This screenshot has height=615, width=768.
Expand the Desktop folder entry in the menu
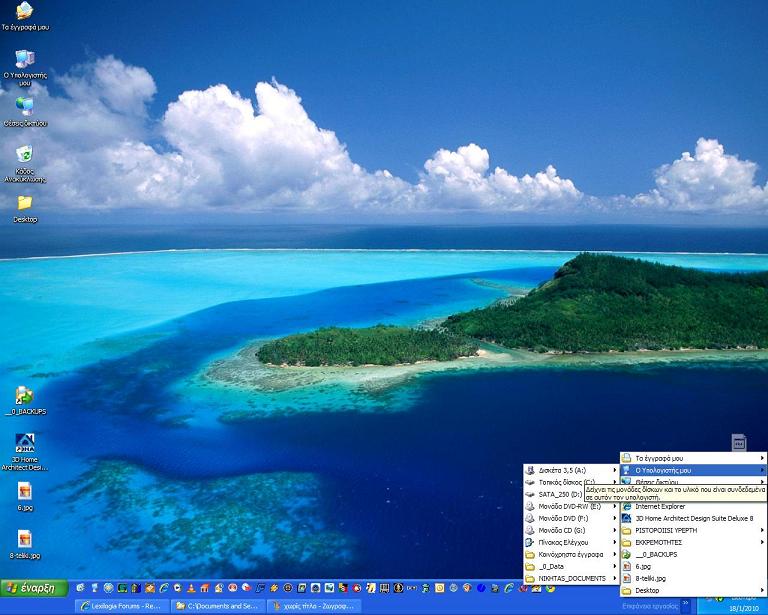click(x=694, y=591)
